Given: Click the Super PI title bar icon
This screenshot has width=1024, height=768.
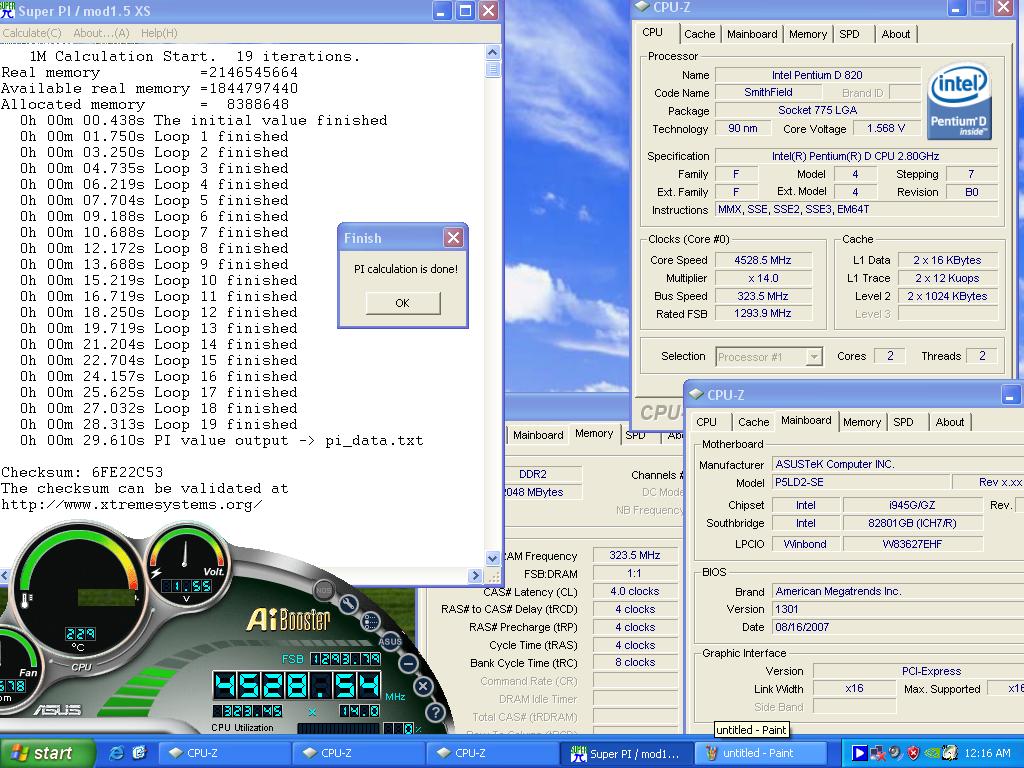Looking at the screenshot, I should tap(8, 10).
